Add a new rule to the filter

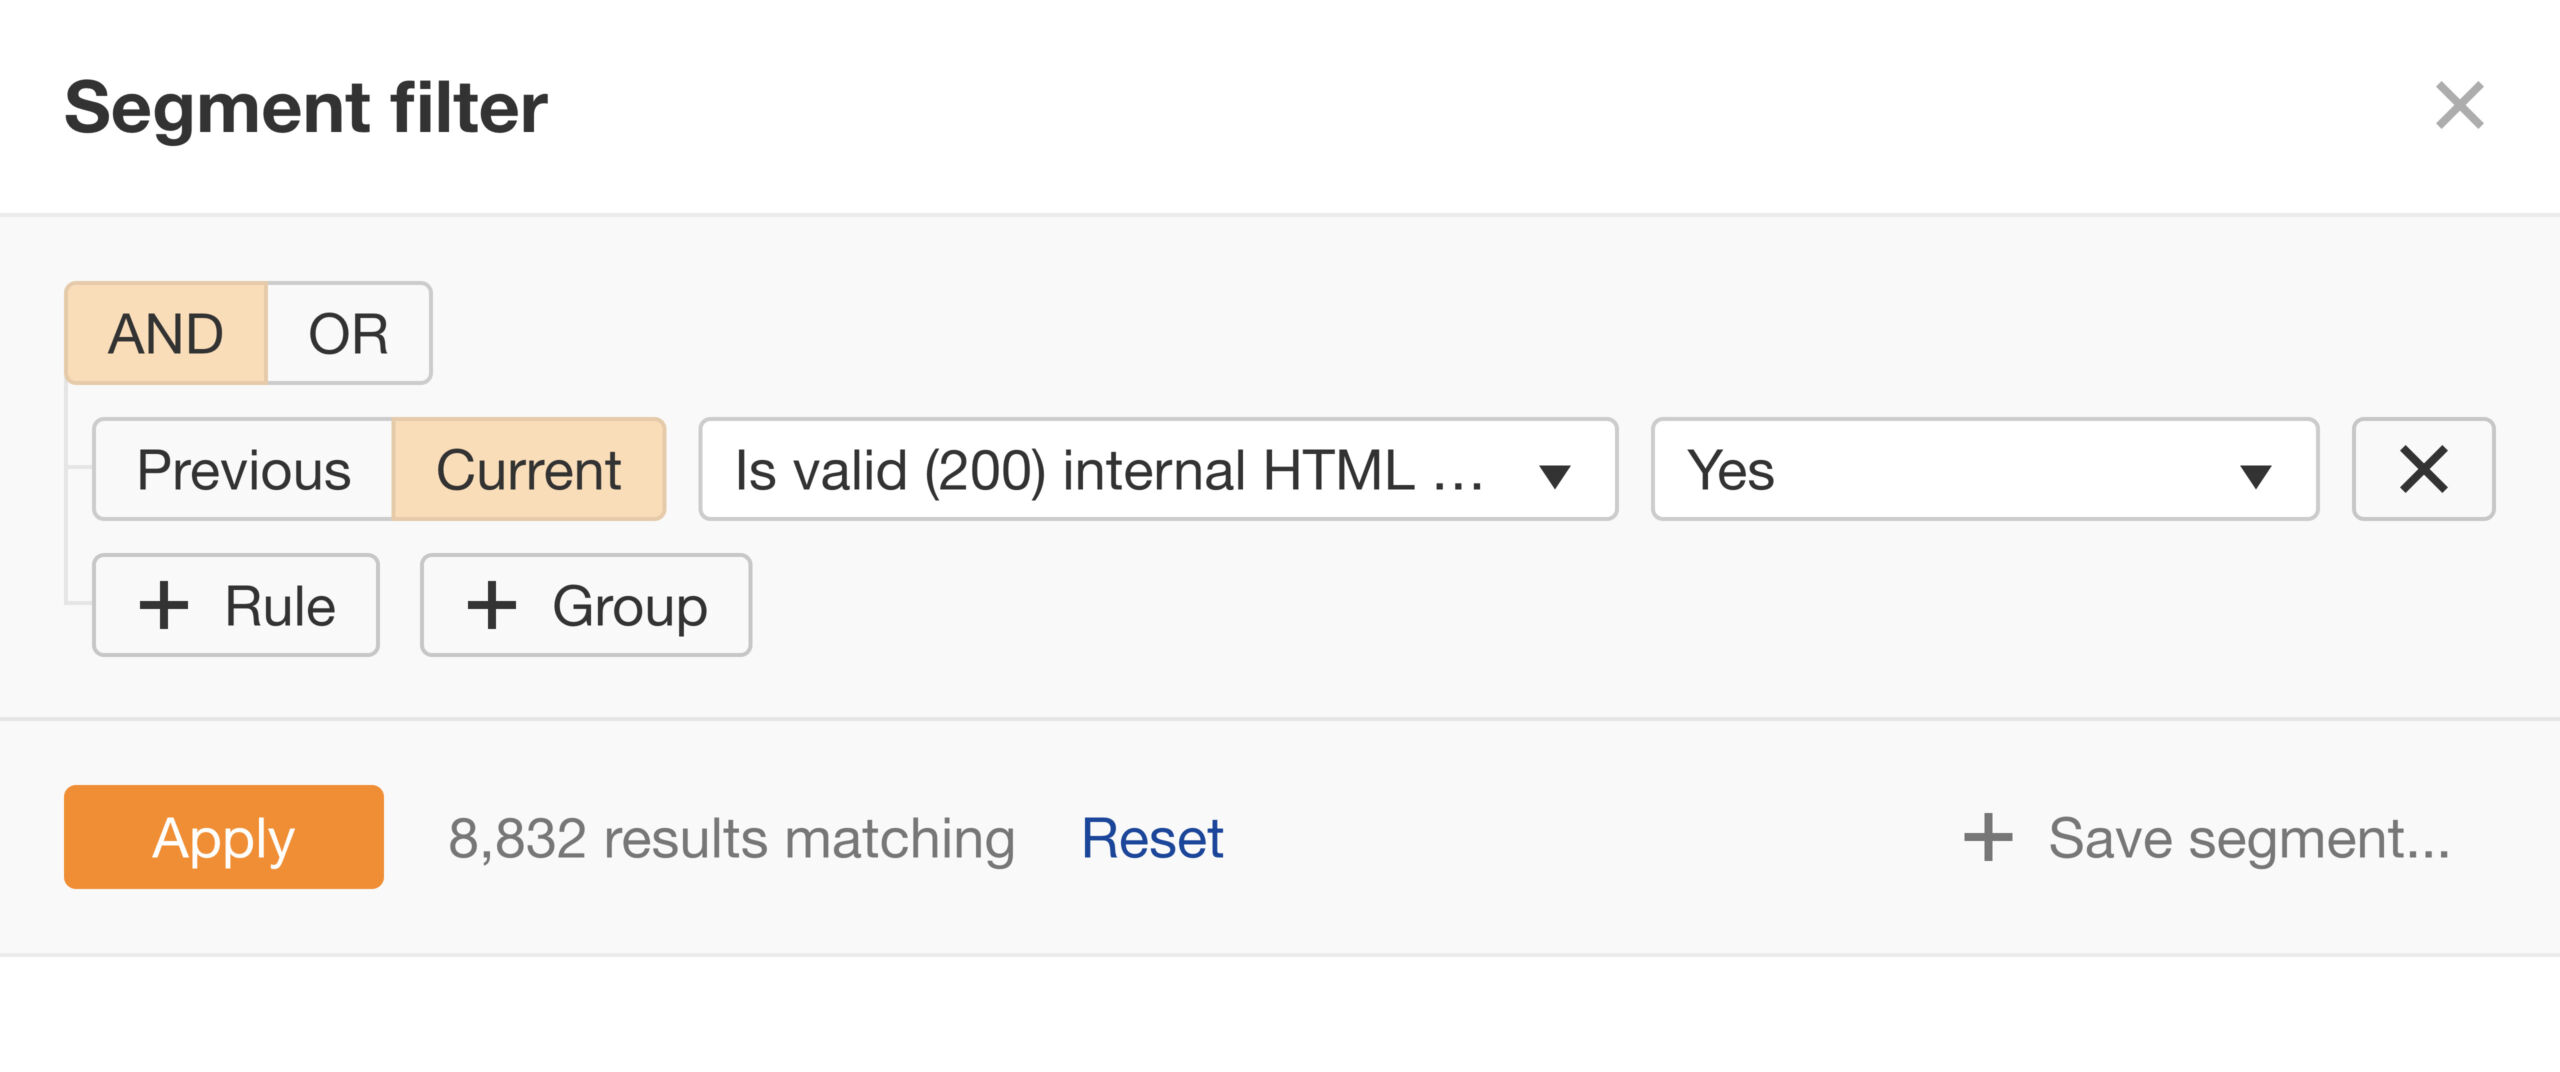tap(235, 605)
